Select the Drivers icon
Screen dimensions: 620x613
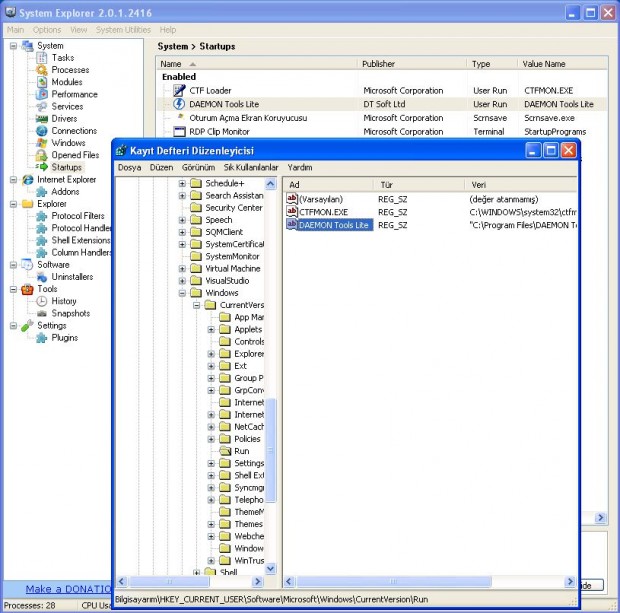(x=42, y=119)
